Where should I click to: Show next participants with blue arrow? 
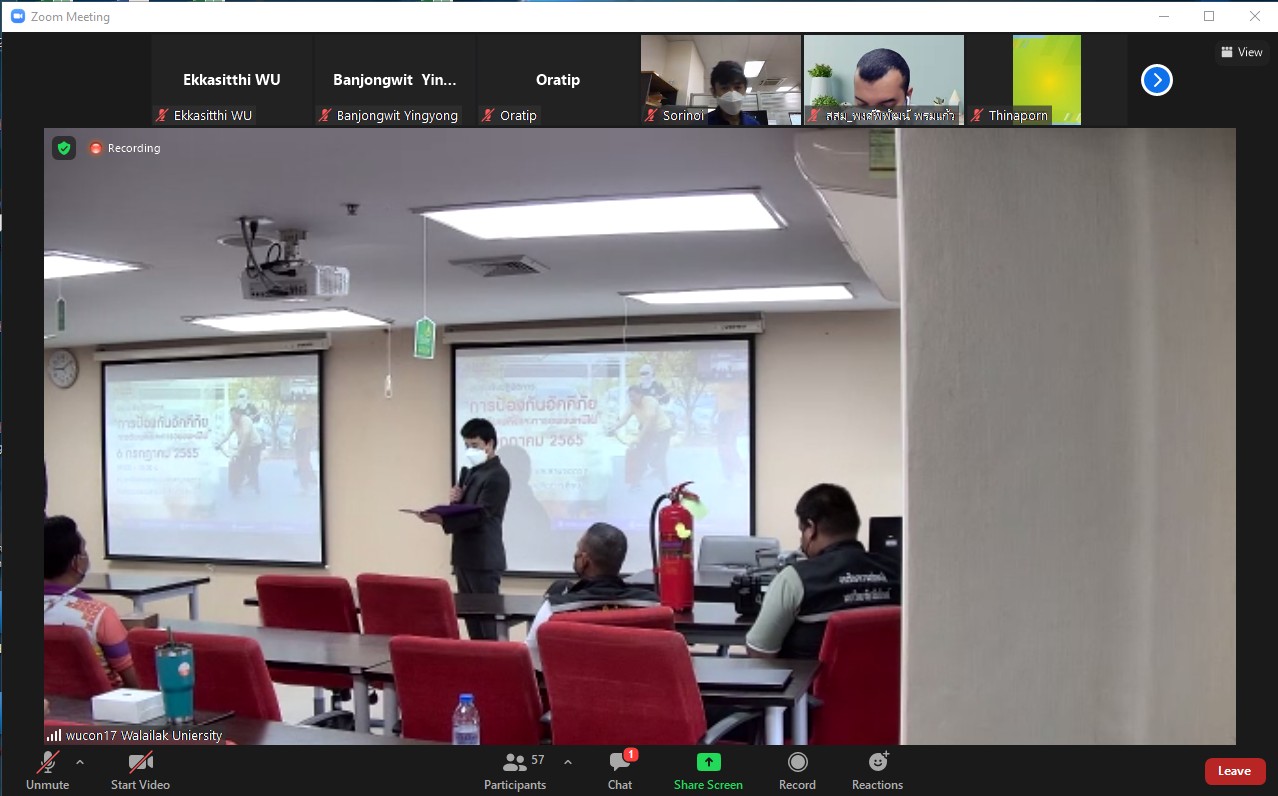1156,80
